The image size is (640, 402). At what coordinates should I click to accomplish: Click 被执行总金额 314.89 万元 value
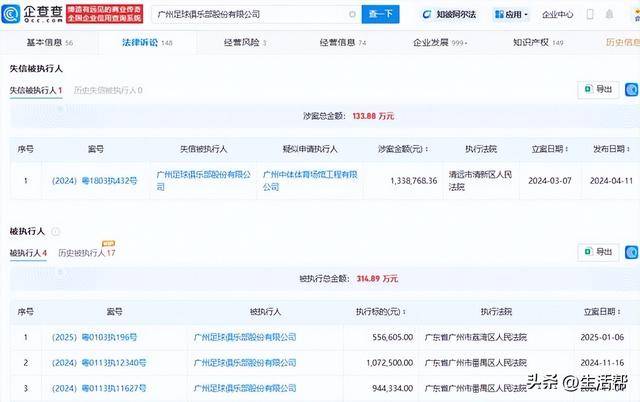pyautogui.click(x=377, y=279)
